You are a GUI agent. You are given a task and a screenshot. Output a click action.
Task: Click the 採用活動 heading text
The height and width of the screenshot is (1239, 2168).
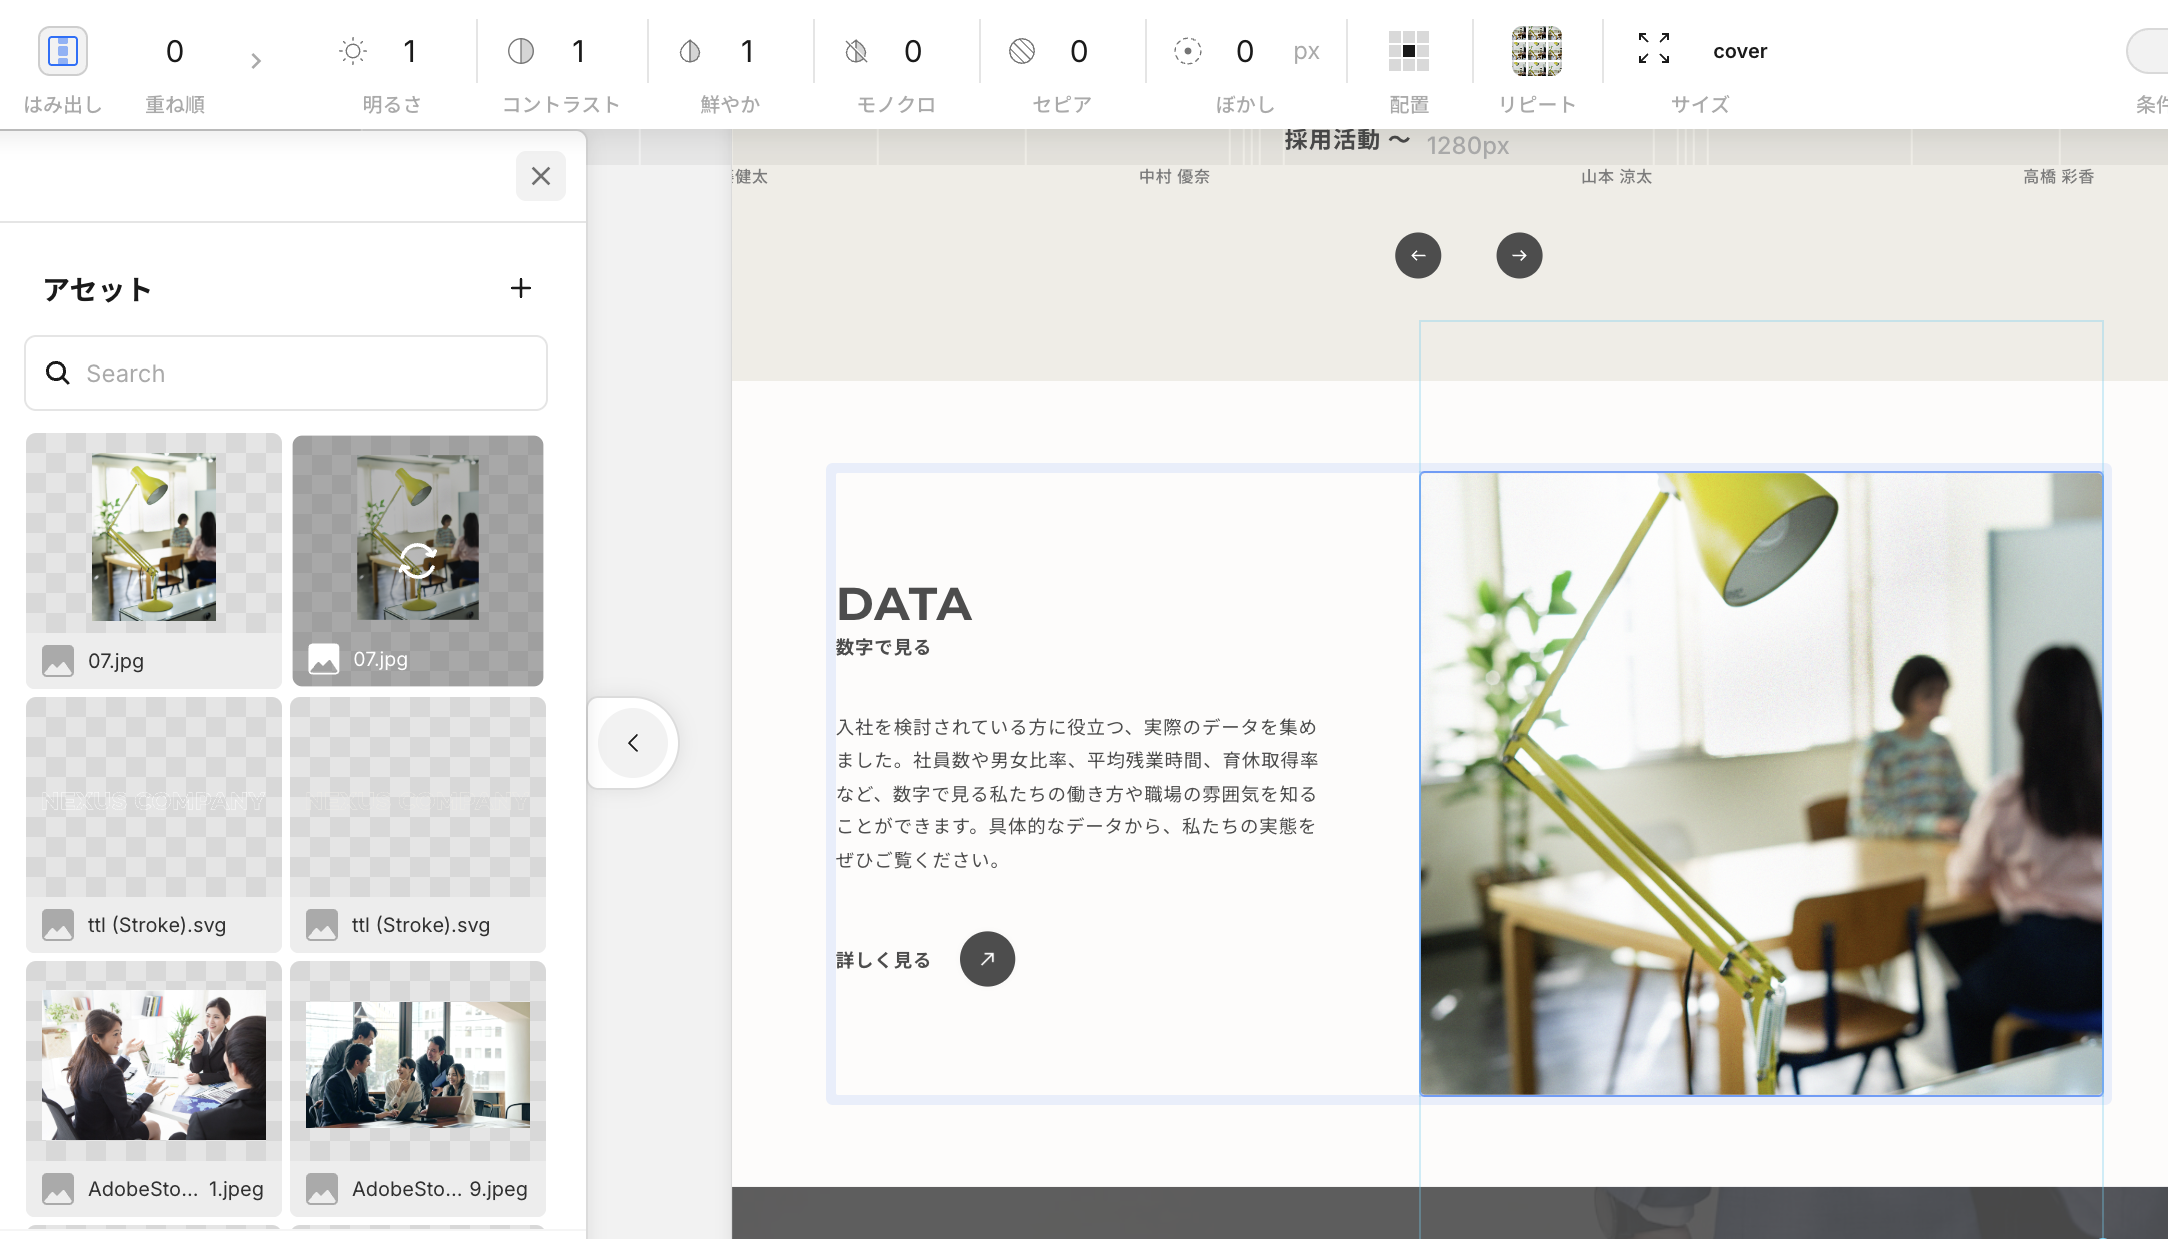point(1332,140)
